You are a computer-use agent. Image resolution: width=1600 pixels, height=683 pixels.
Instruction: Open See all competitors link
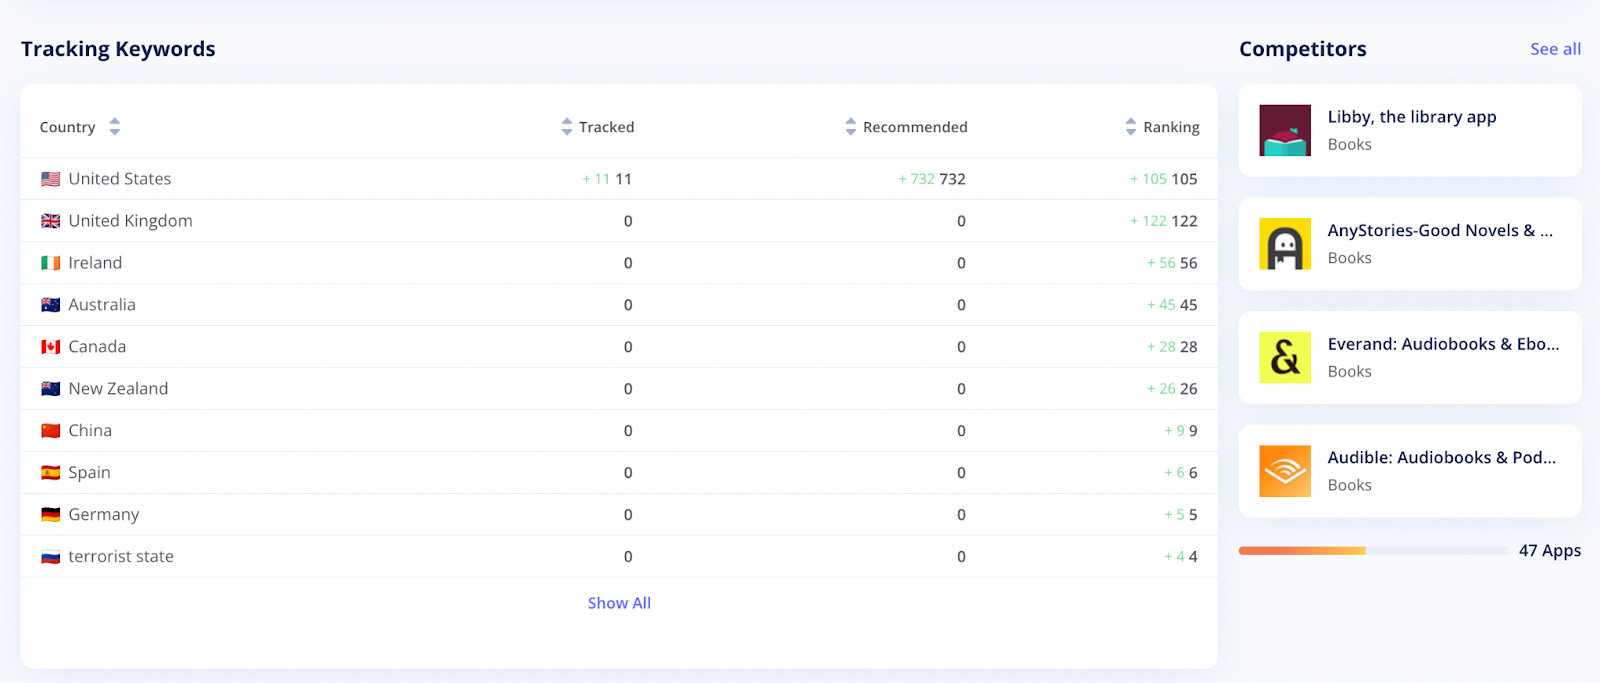[1555, 49]
